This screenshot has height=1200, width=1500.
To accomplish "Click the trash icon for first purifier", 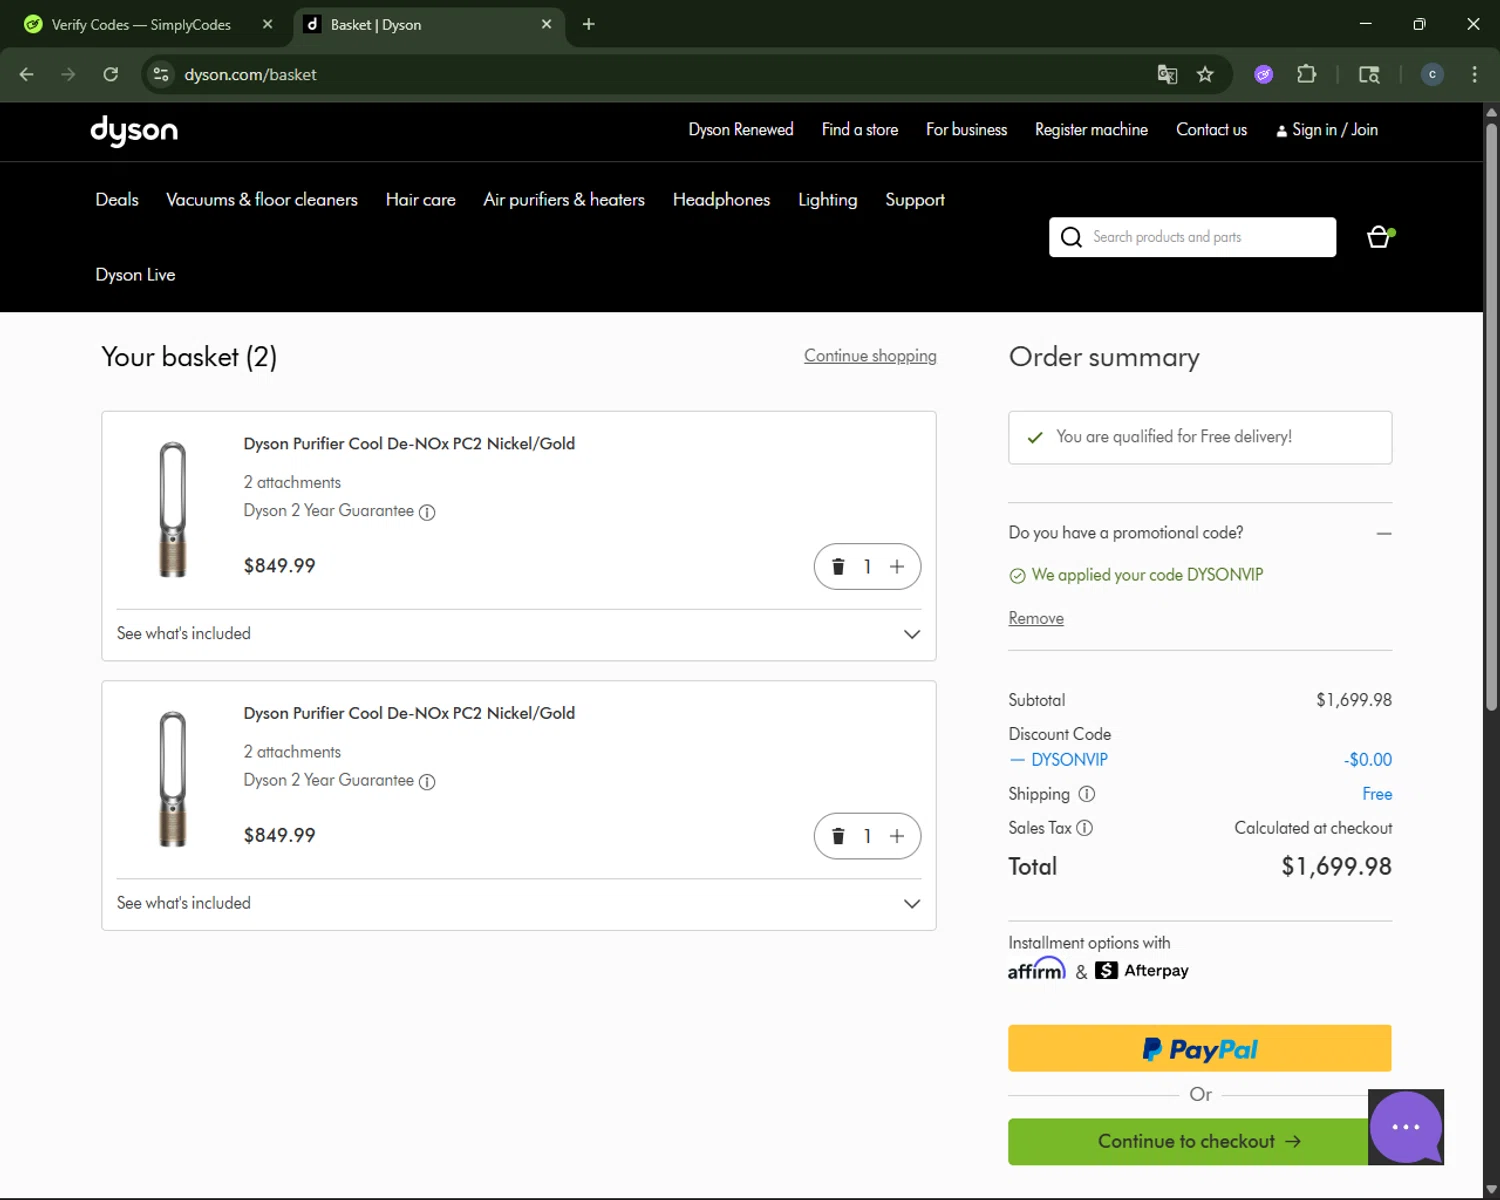I will click(838, 567).
